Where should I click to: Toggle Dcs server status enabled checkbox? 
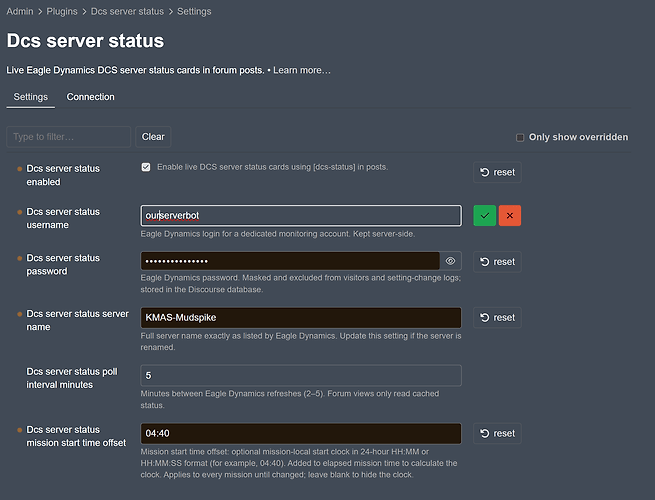click(x=146, y=167)
